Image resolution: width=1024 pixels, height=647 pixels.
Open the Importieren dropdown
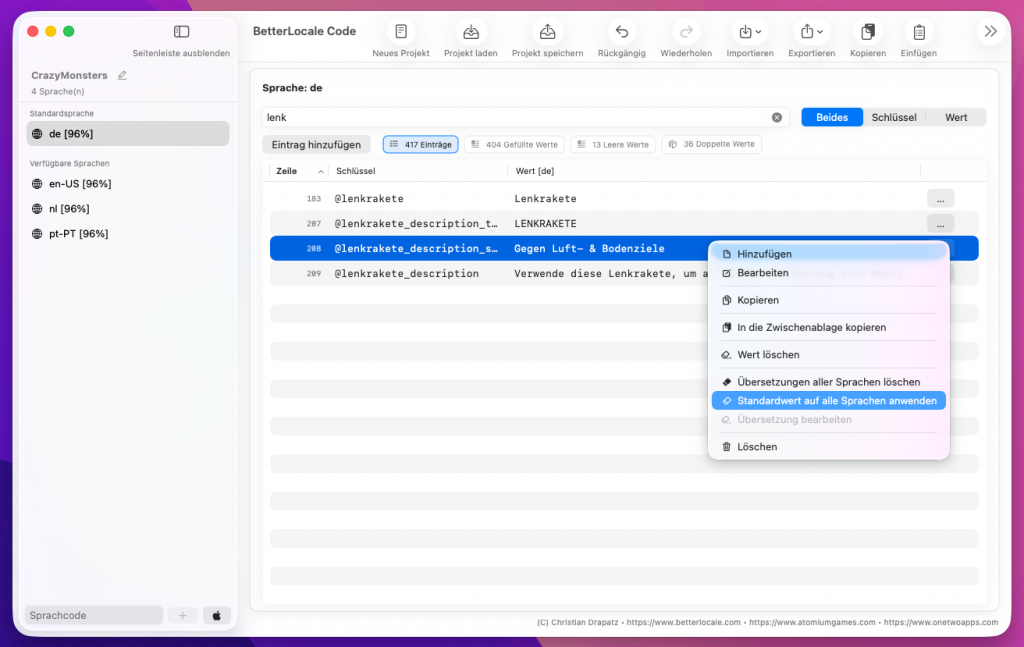pyautogui.click(x=749, y=32)
